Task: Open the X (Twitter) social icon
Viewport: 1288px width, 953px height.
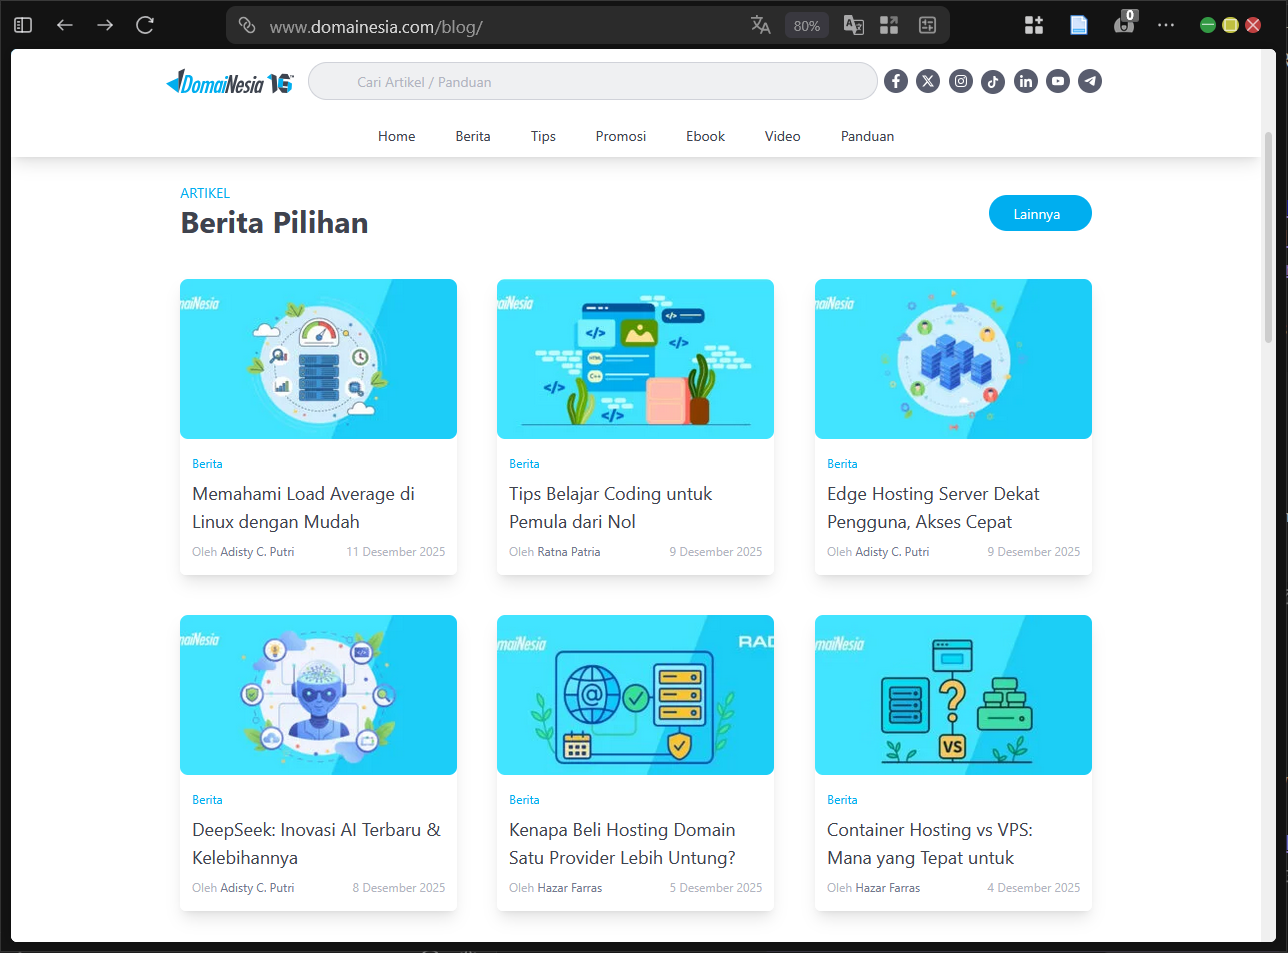Action: click(928, 81)
